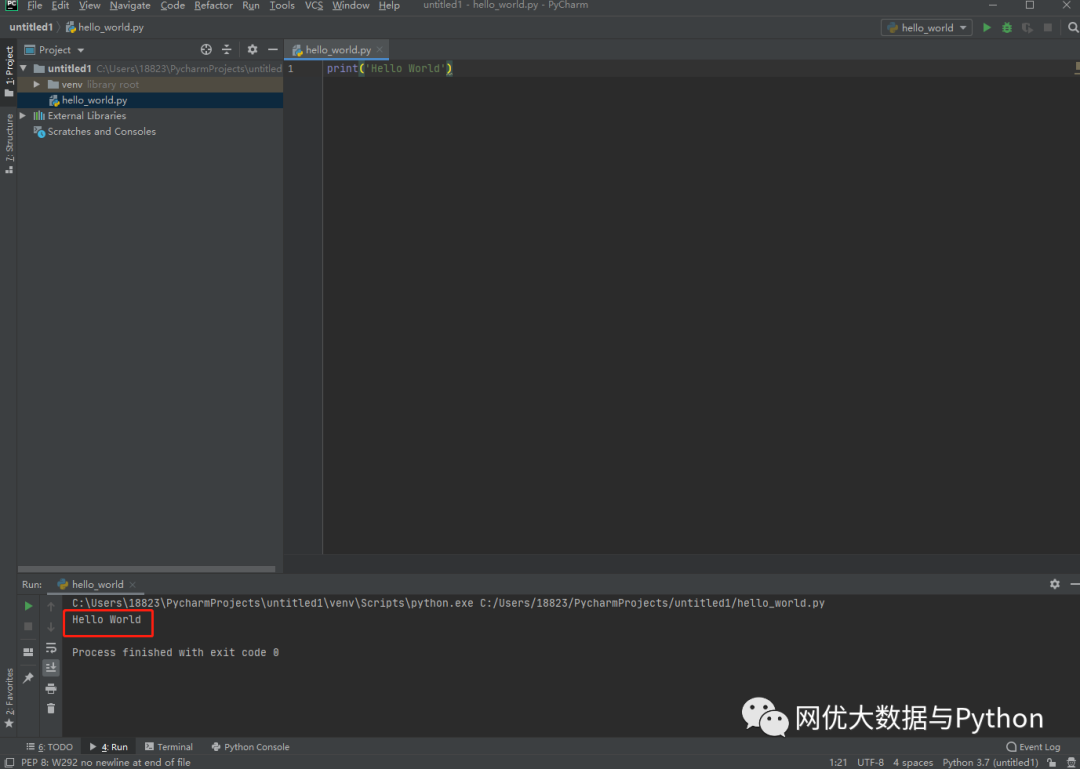This screenshot has height=769, width=1080.
Task: Click untitled1 breadcrumb in navigation bar
Action: [x=31, y=28]
